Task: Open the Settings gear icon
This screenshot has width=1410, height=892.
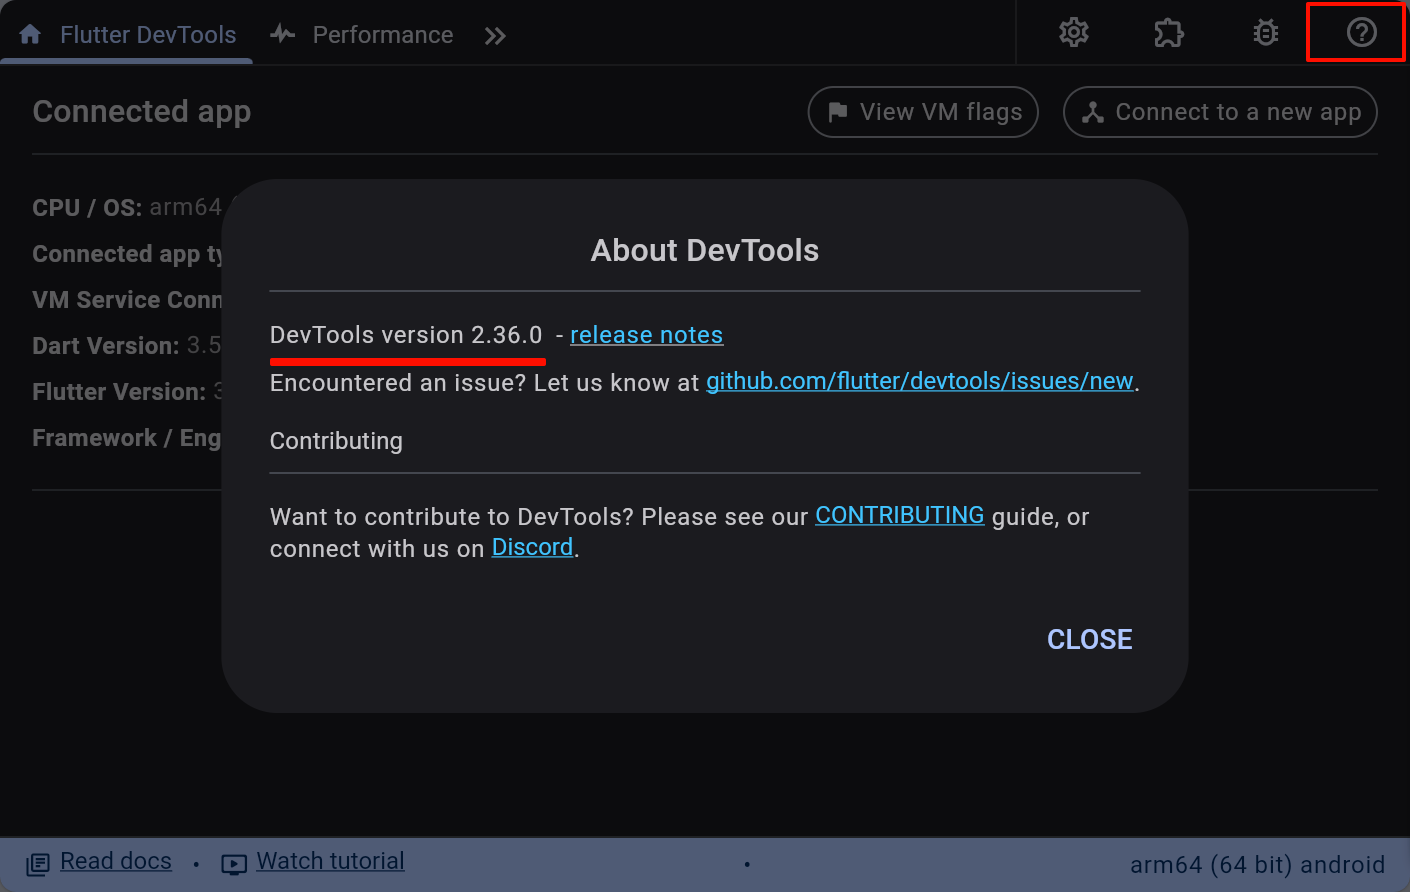Action: point(1074,33)
